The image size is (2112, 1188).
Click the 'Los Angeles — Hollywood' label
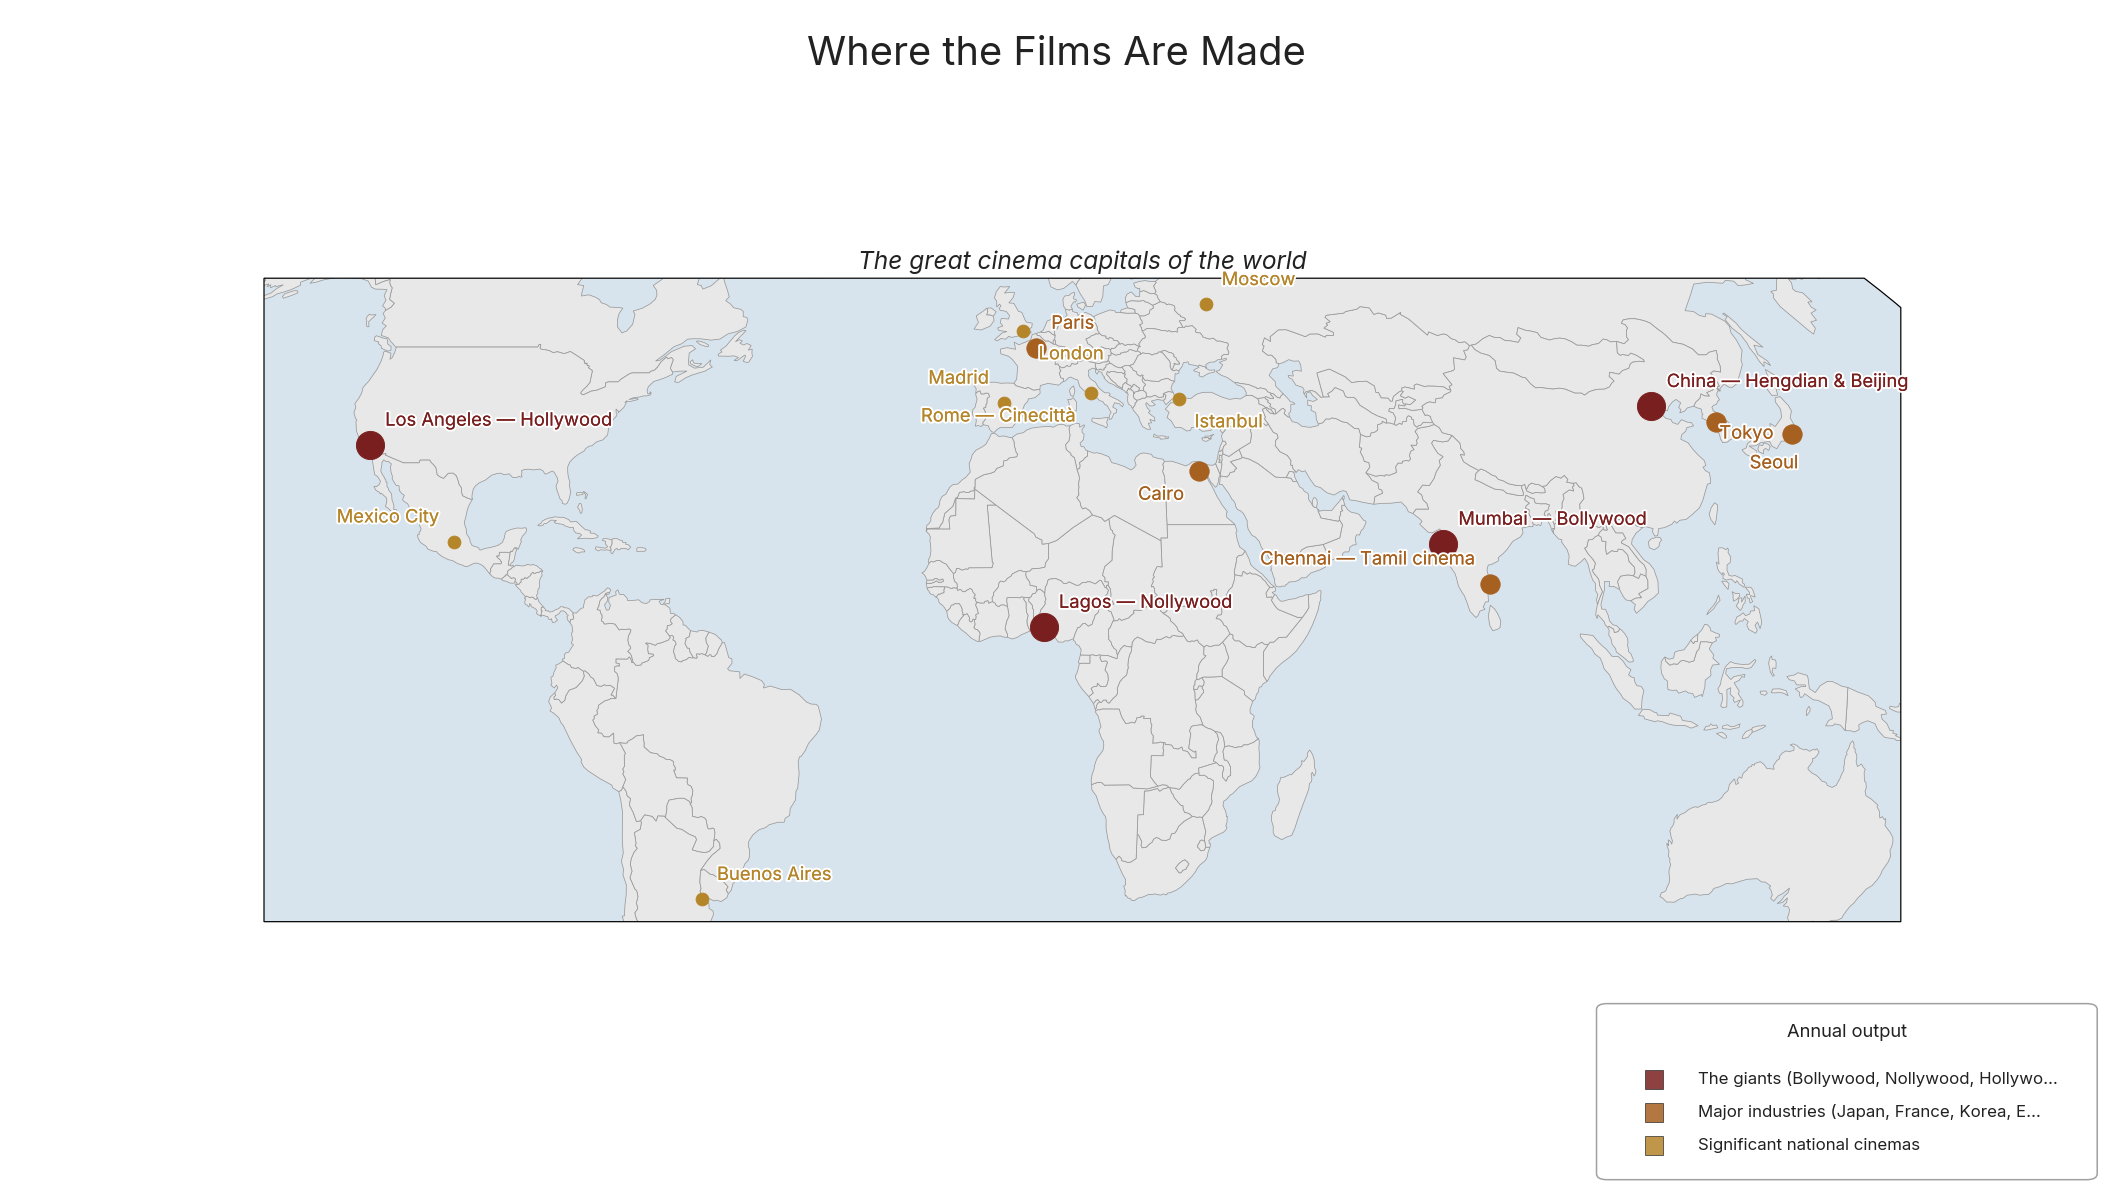498,420
